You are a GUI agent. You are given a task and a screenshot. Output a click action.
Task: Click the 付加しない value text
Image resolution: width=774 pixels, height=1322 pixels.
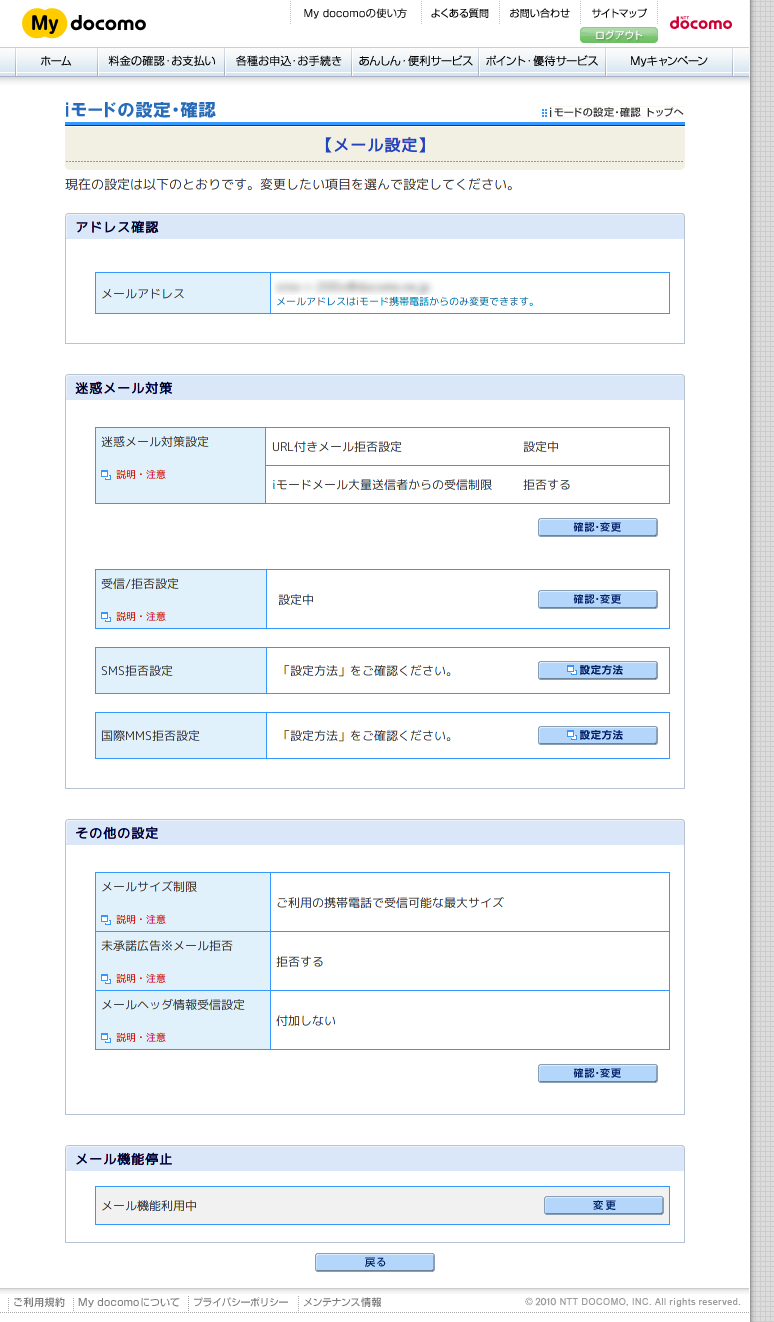306,1021
